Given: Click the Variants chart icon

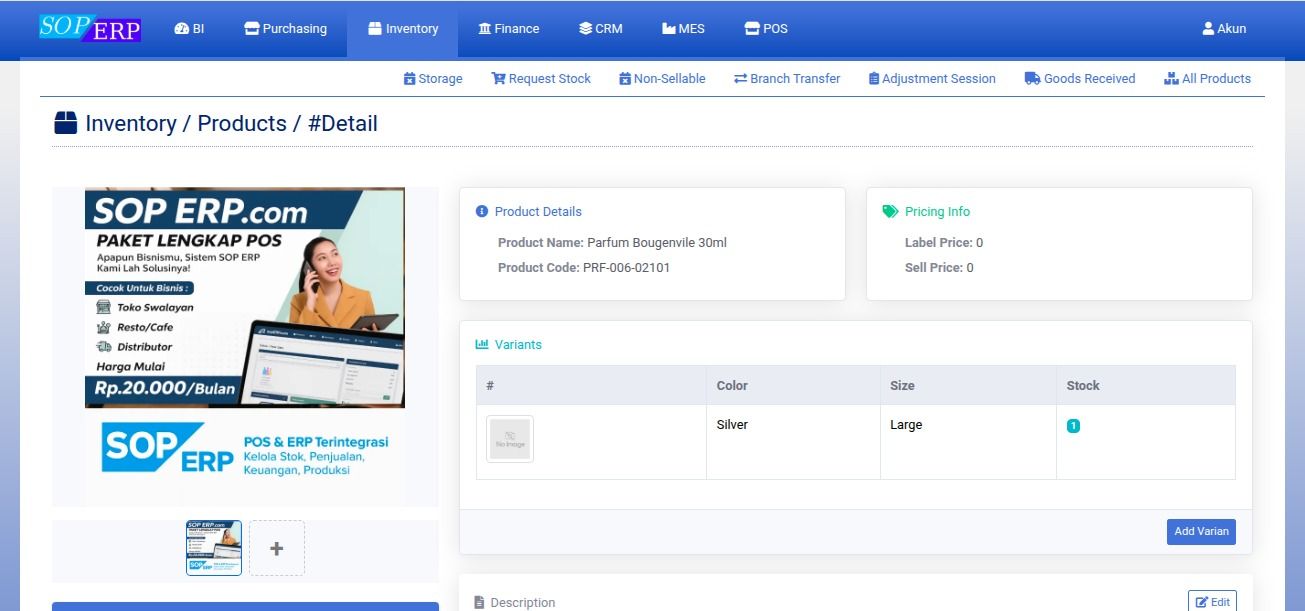Looking at the screenshot, I should pos(482,344).
